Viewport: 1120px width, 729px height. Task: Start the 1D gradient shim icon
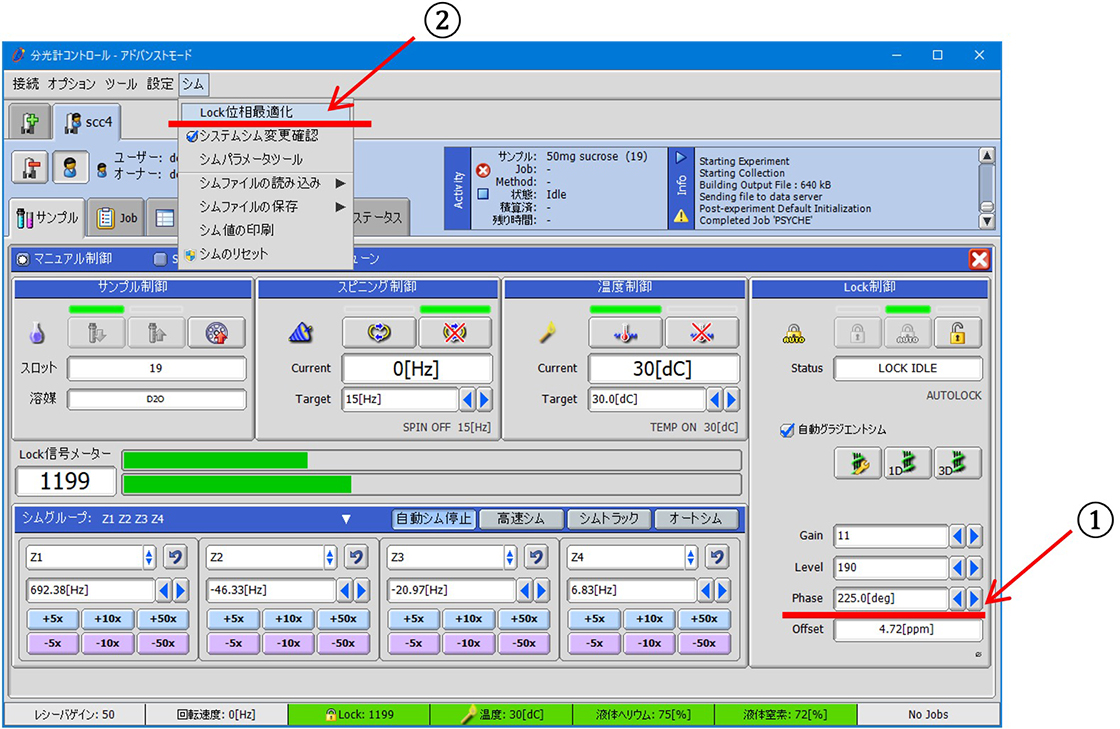[x=907, y=463]
